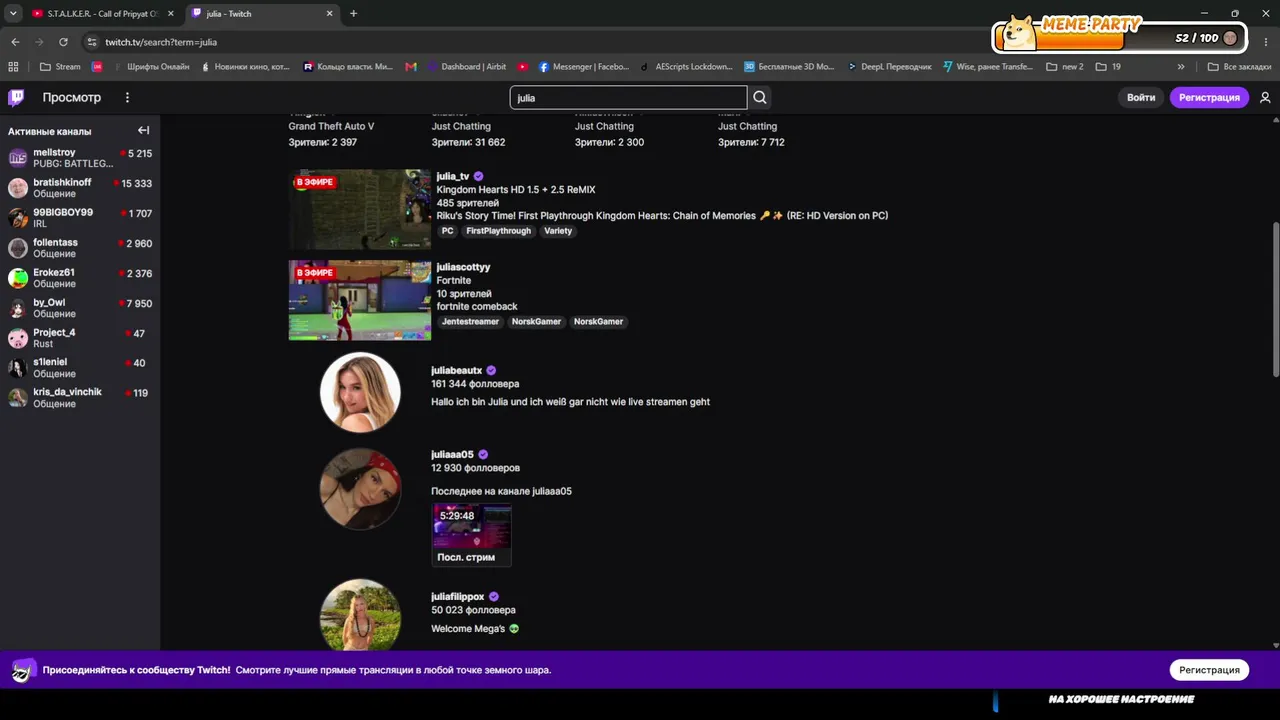Click the Kingdom Hearts HD 1.5 + 2.5 ReMIX category
This screenshot has height=720, width=1280.
coord(516,190)
